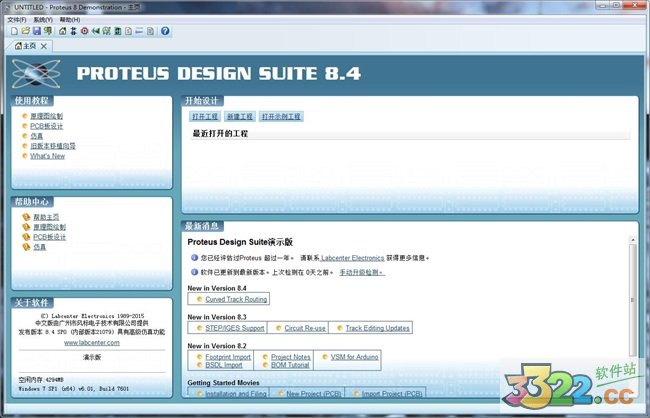Click the 新建工程 button
Image resolution: width=650 pixels, height=418 pixels.
pyautogui.click(x=240, y=117)
